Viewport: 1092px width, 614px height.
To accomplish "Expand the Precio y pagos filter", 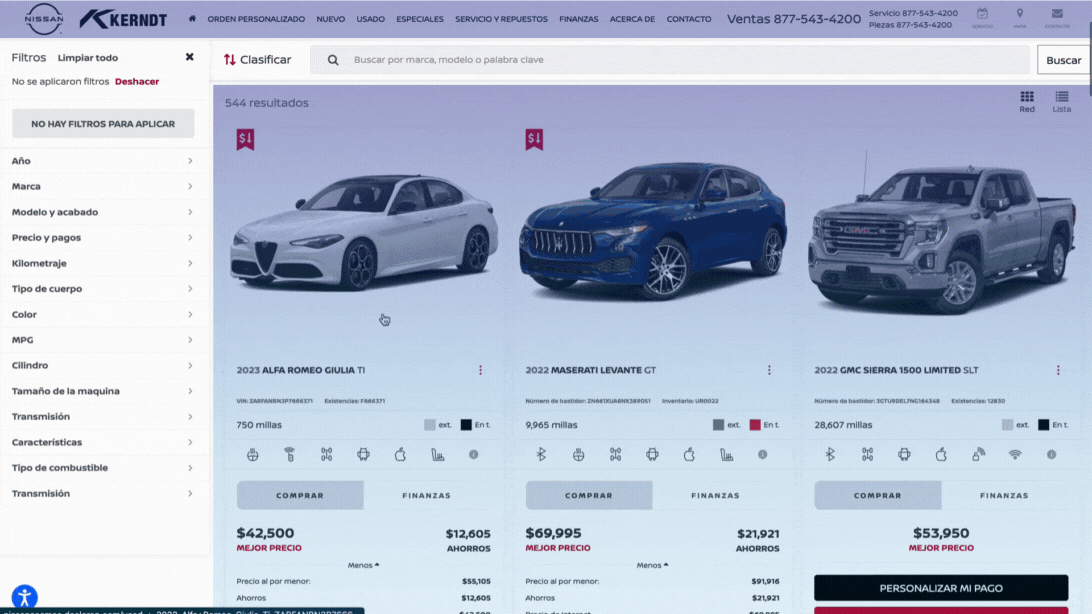I will pyautogui.click(x=102, y=237).
